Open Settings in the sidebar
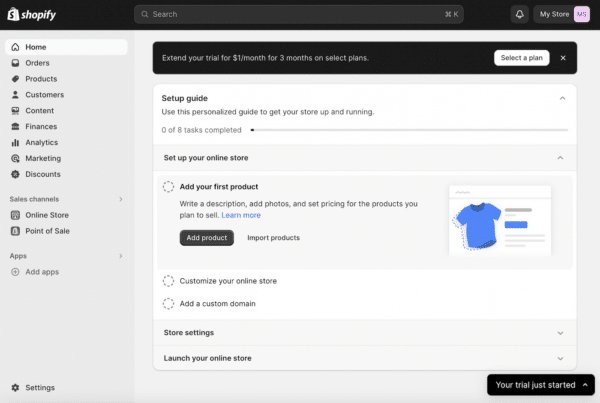 67,388
